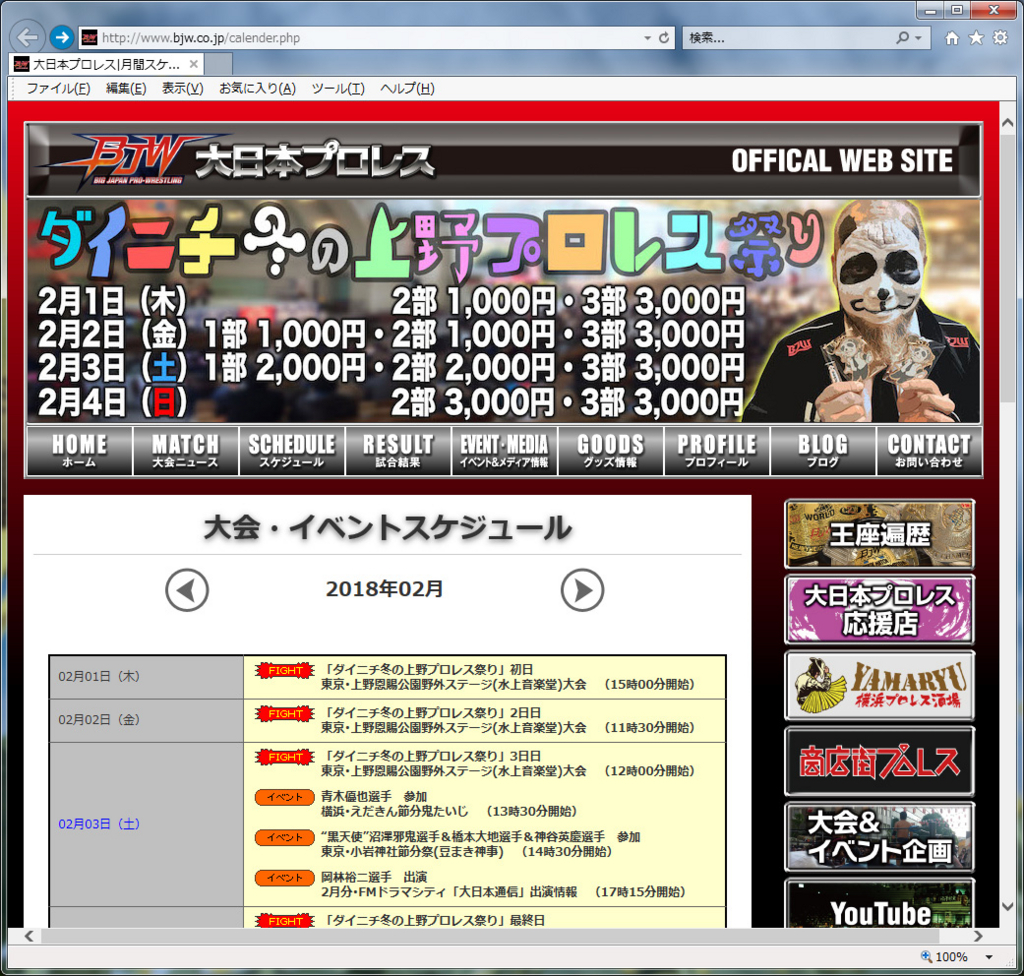This screenshot has height=976, width=1024.
Task: Open the ヘルプ(H) menu
Action: tap(408, 88)
